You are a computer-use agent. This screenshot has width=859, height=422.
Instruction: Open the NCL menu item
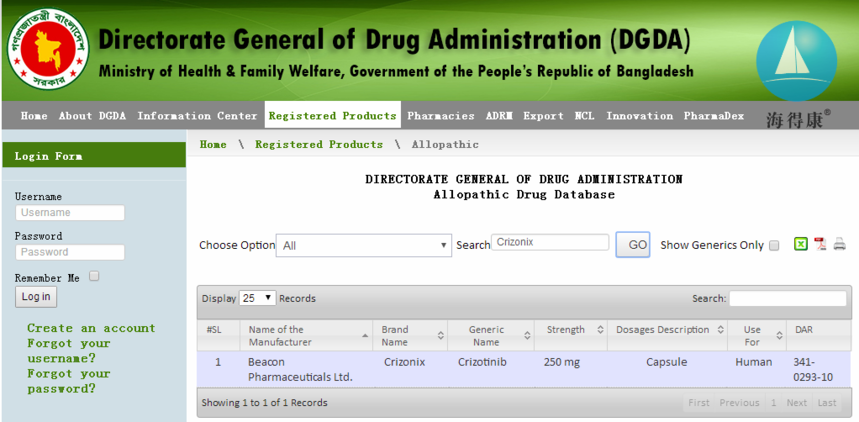585,116
